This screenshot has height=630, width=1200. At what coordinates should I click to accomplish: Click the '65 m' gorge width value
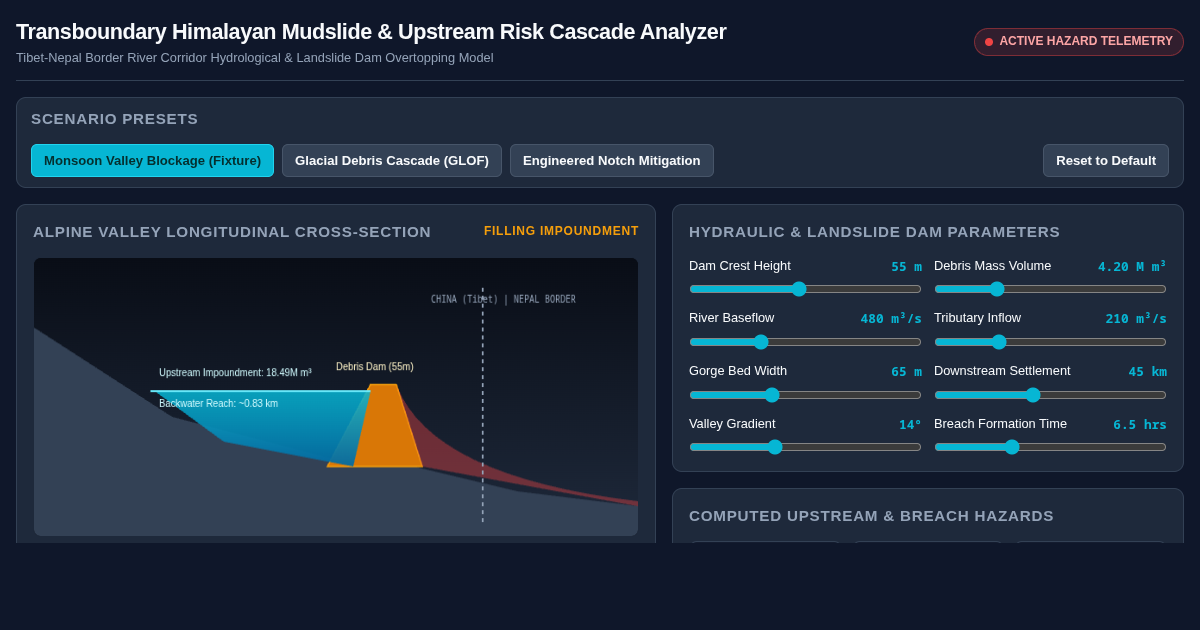point(906,371)
